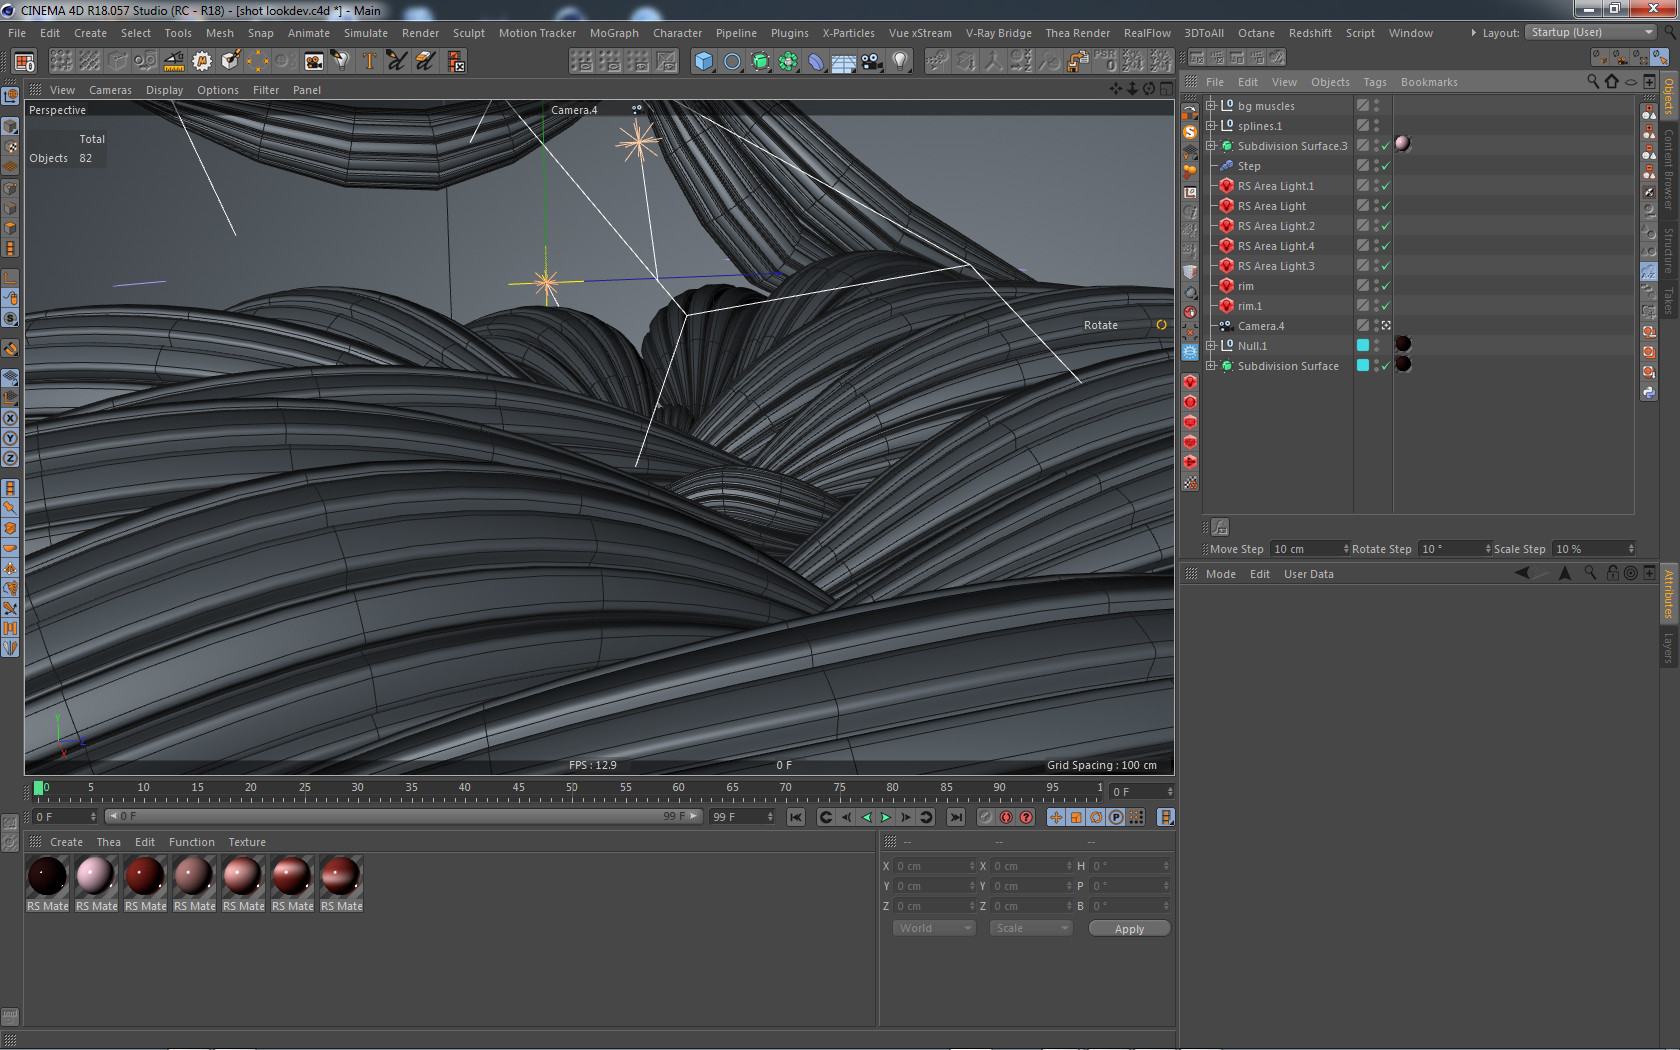Open the Layout dropdown showing Startup (User)
This screenshot has width=1680, height=1050.
(1592, 32)
